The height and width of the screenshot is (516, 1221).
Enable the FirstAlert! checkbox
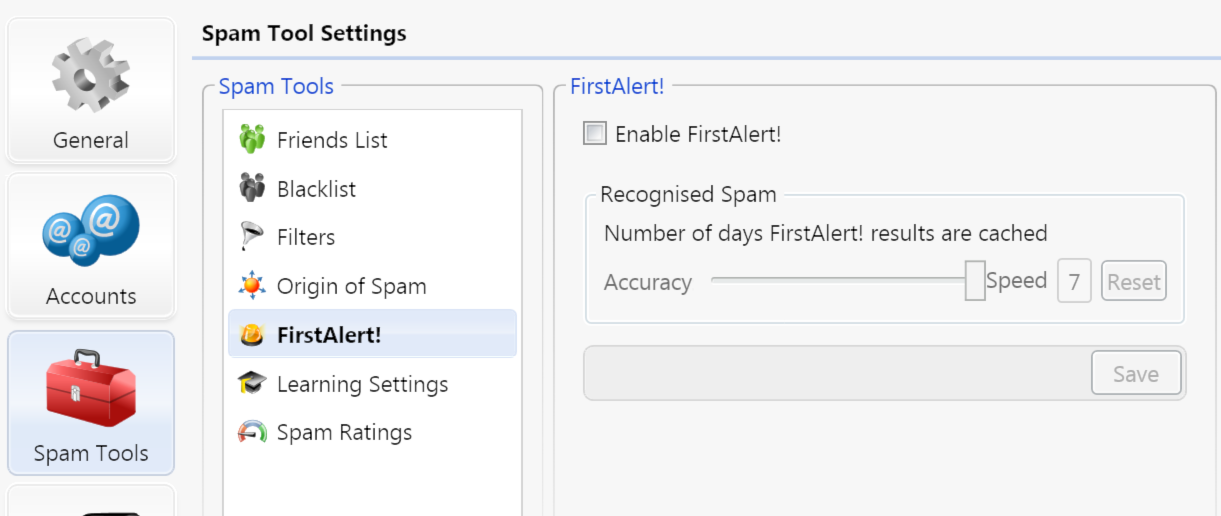[x=595, y=133]
